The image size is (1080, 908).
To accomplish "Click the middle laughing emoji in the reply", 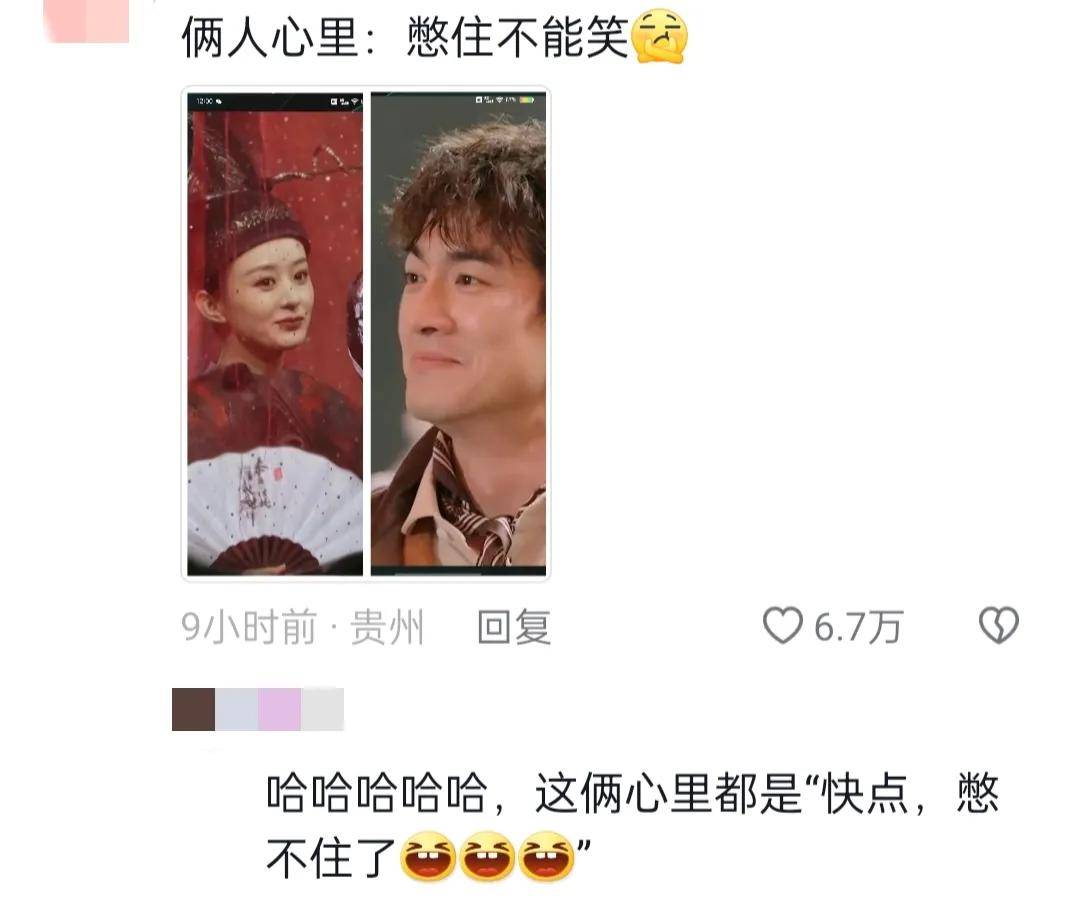I will point(487,856).
